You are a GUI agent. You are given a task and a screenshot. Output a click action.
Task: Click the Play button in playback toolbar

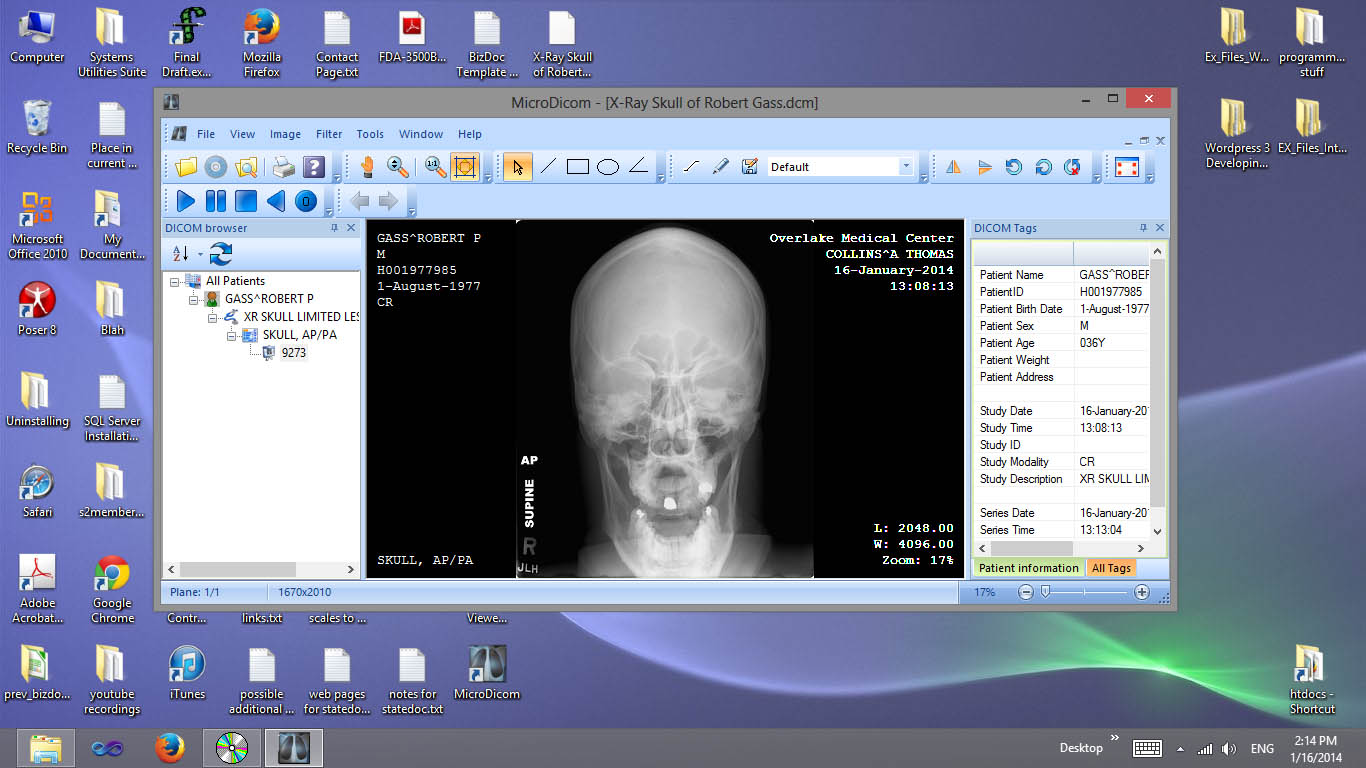tap(185, 201)
